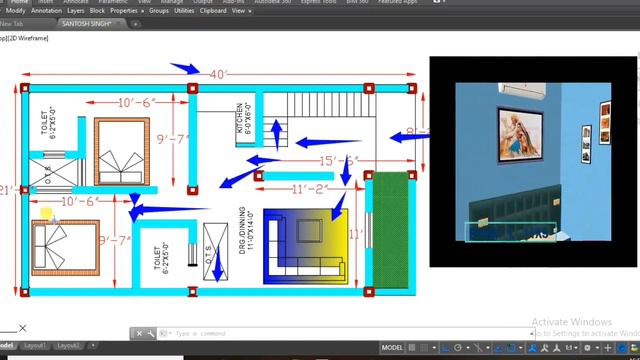This screenshot has width=640, height=360.
Task: Open workspace switching dropdown arrow
Action: click(x=597, y=348)
